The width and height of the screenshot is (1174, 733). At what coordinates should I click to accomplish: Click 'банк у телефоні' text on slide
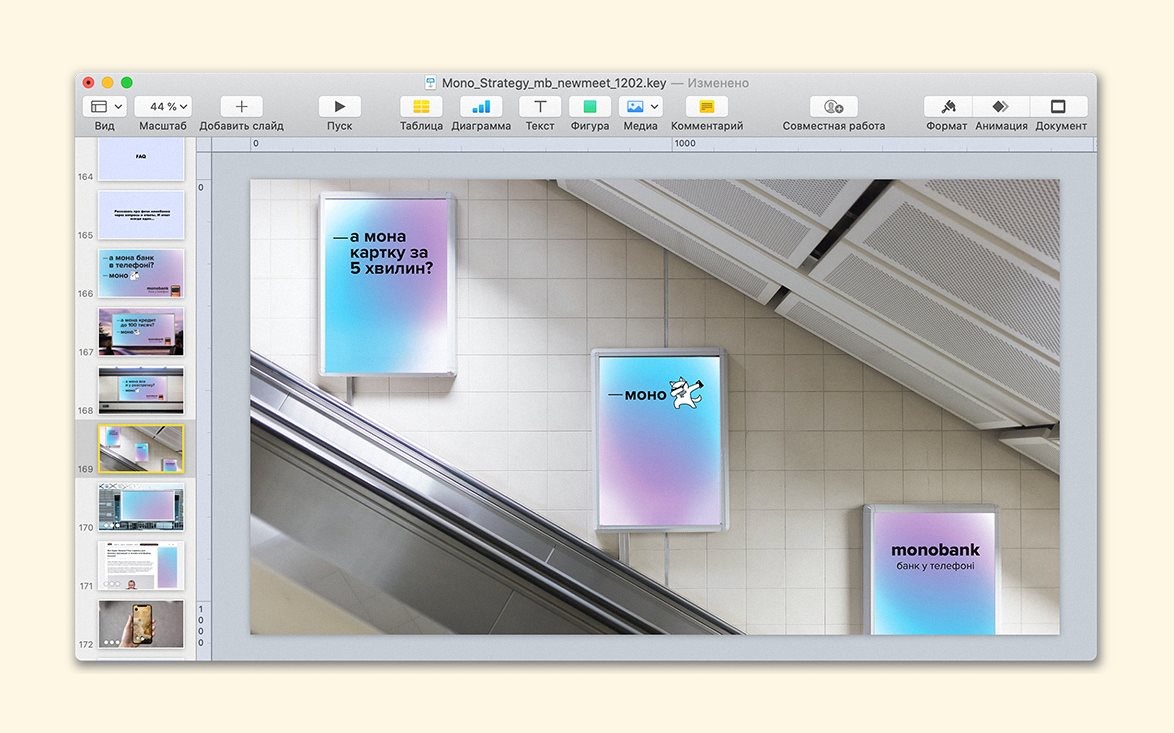(935, 566)
